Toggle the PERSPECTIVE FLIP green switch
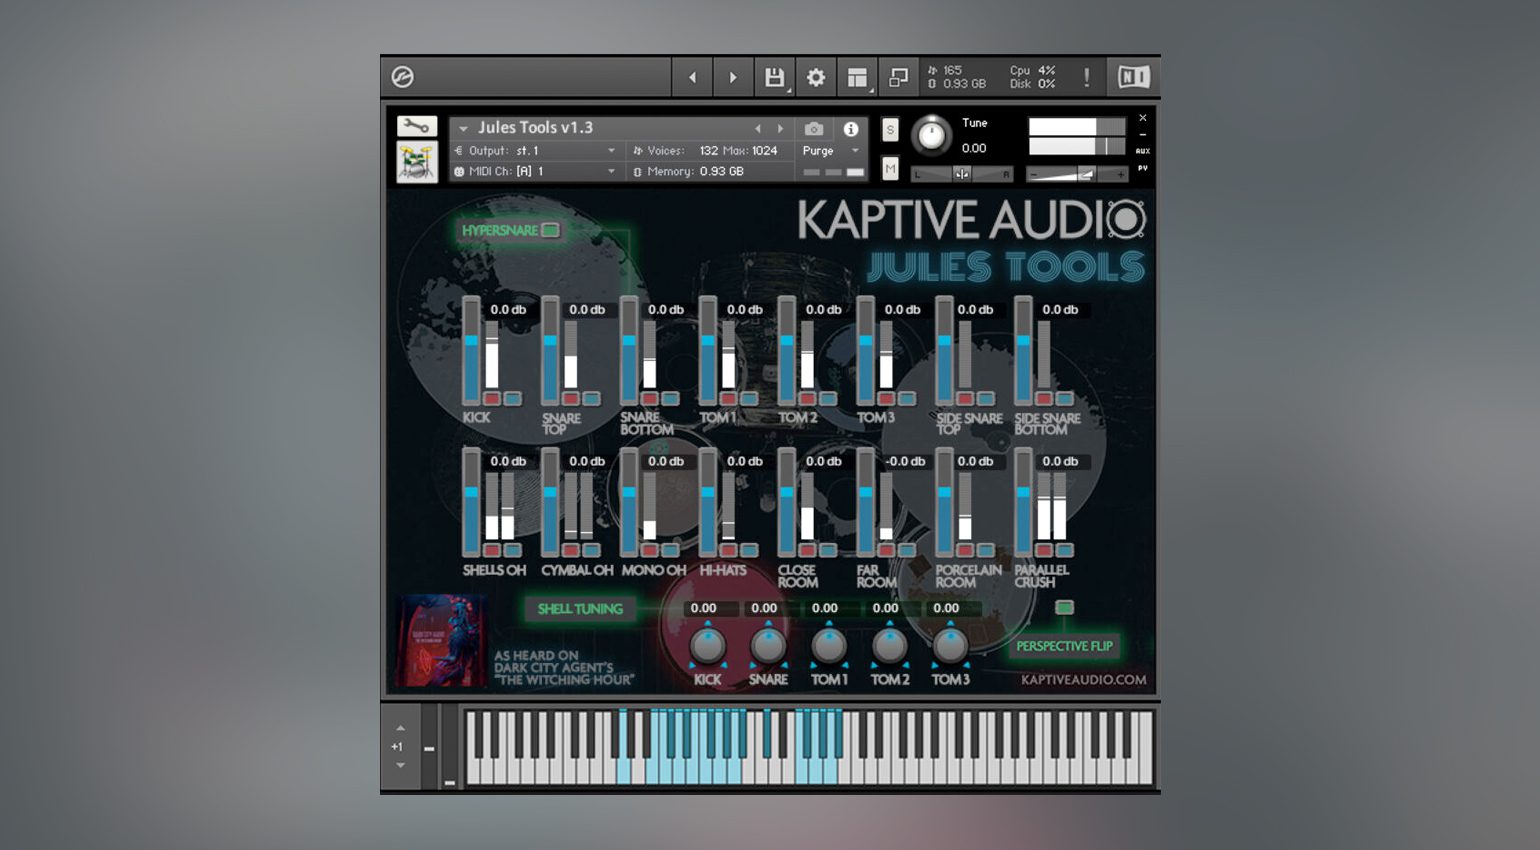The width and height of the screenshot is (1540, 850). point(1064,608)
